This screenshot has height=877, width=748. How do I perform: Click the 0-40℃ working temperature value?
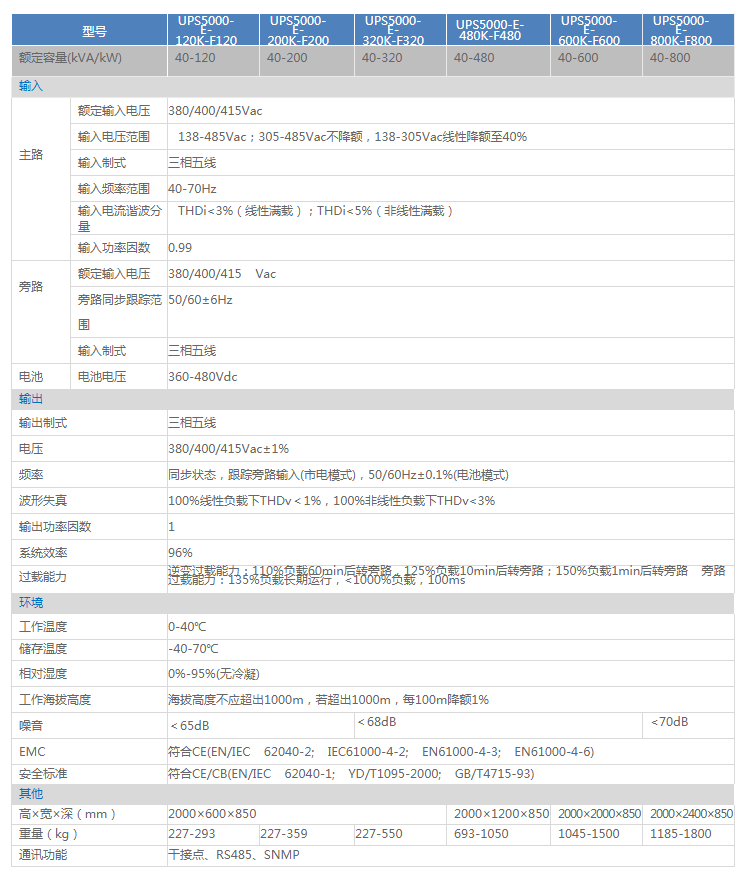pos(187,626)
